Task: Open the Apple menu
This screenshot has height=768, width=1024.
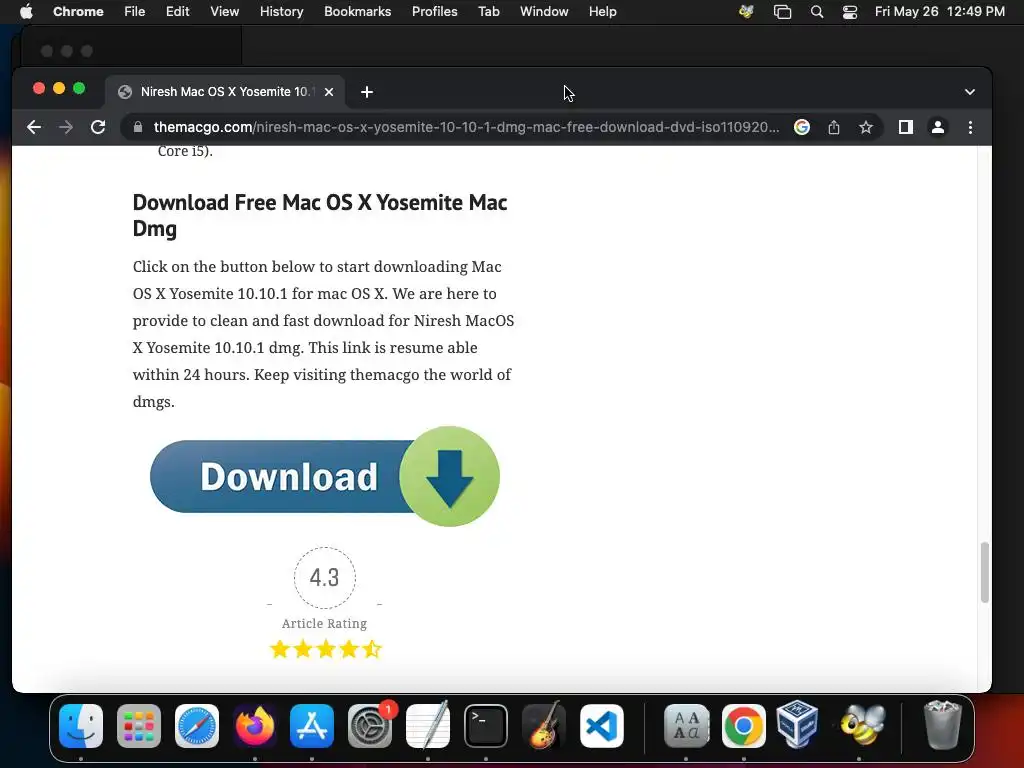Action: (x=26, y=12)
